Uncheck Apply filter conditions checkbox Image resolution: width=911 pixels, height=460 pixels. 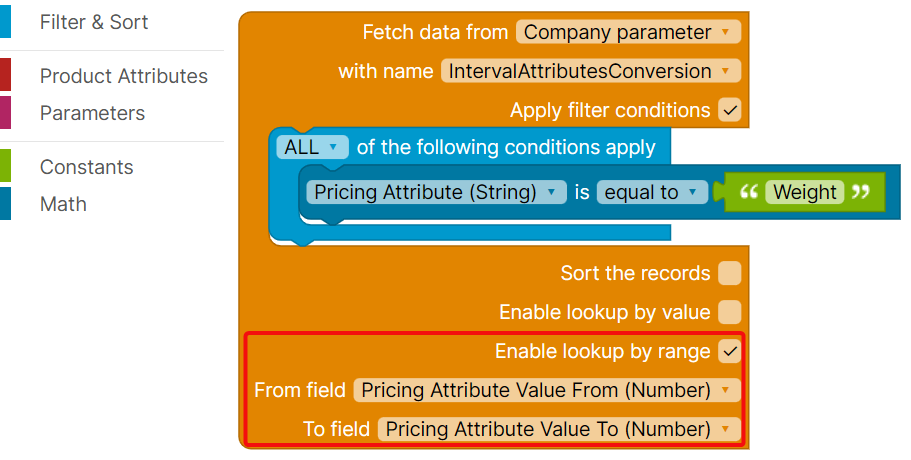[x=730, y=110]
